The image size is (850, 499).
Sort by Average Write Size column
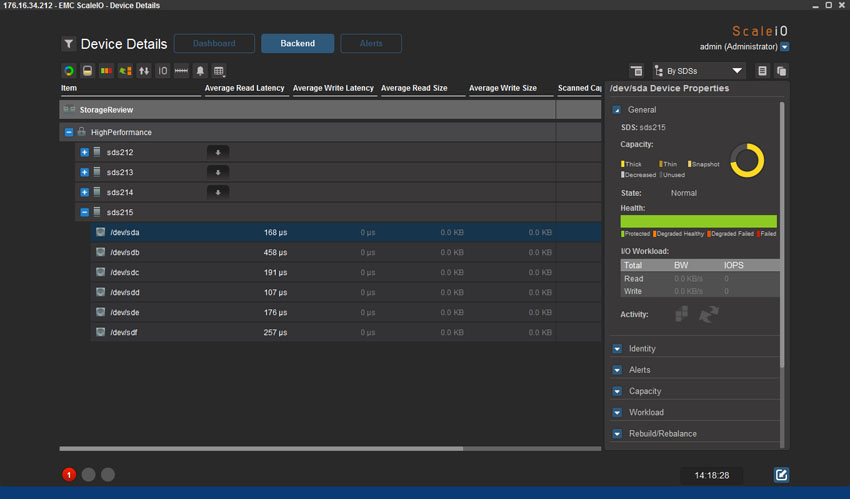[x=503, y=88]
